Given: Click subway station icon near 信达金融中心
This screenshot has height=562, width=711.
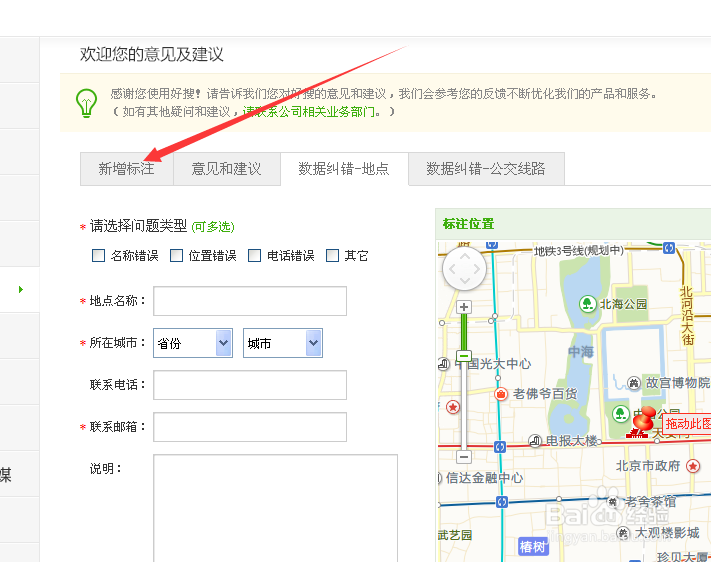Looking at the screenshot, I should pyautogui.click(x=502, y=502).
